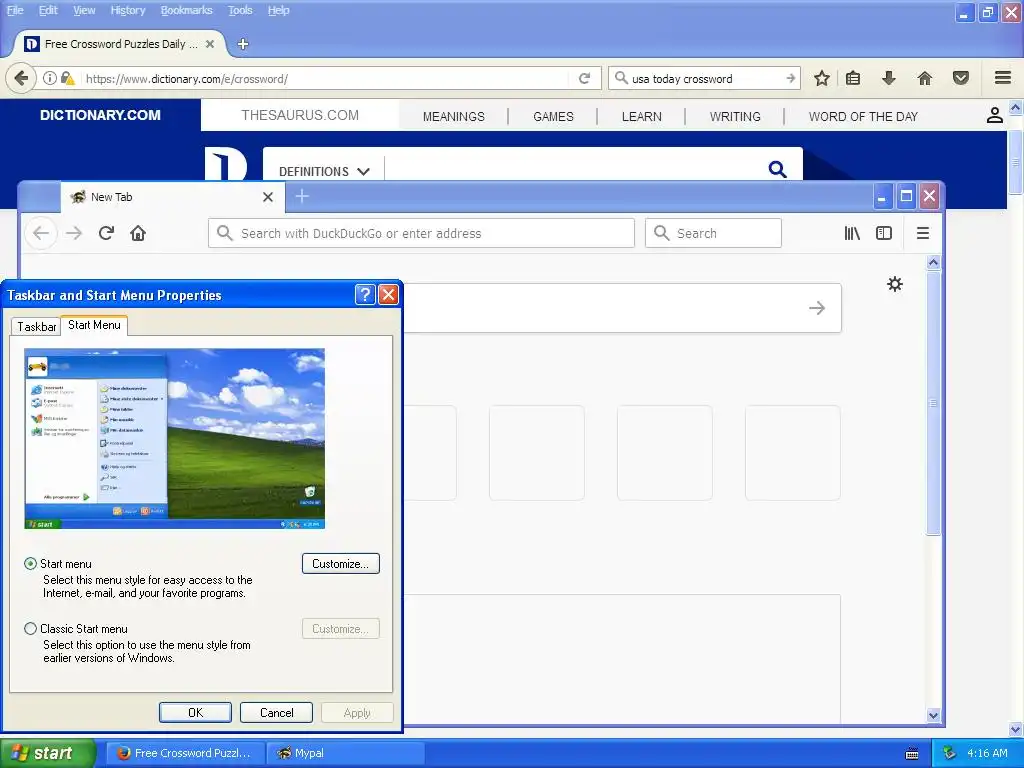Click Mypal home button
Screen dimensions: 1024x768
(x=138, y=233)
